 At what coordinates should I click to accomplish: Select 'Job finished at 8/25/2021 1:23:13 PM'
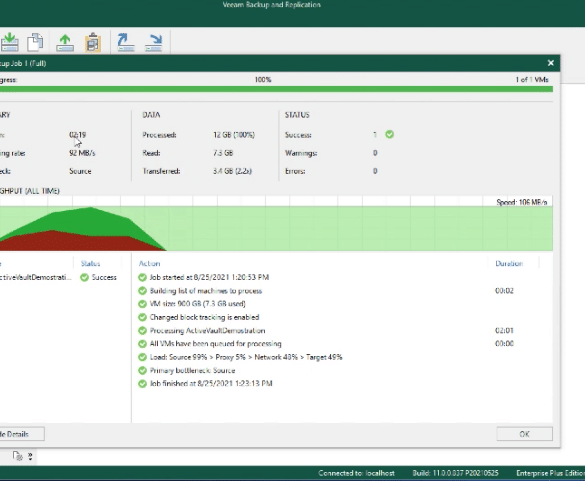(211, 384)
